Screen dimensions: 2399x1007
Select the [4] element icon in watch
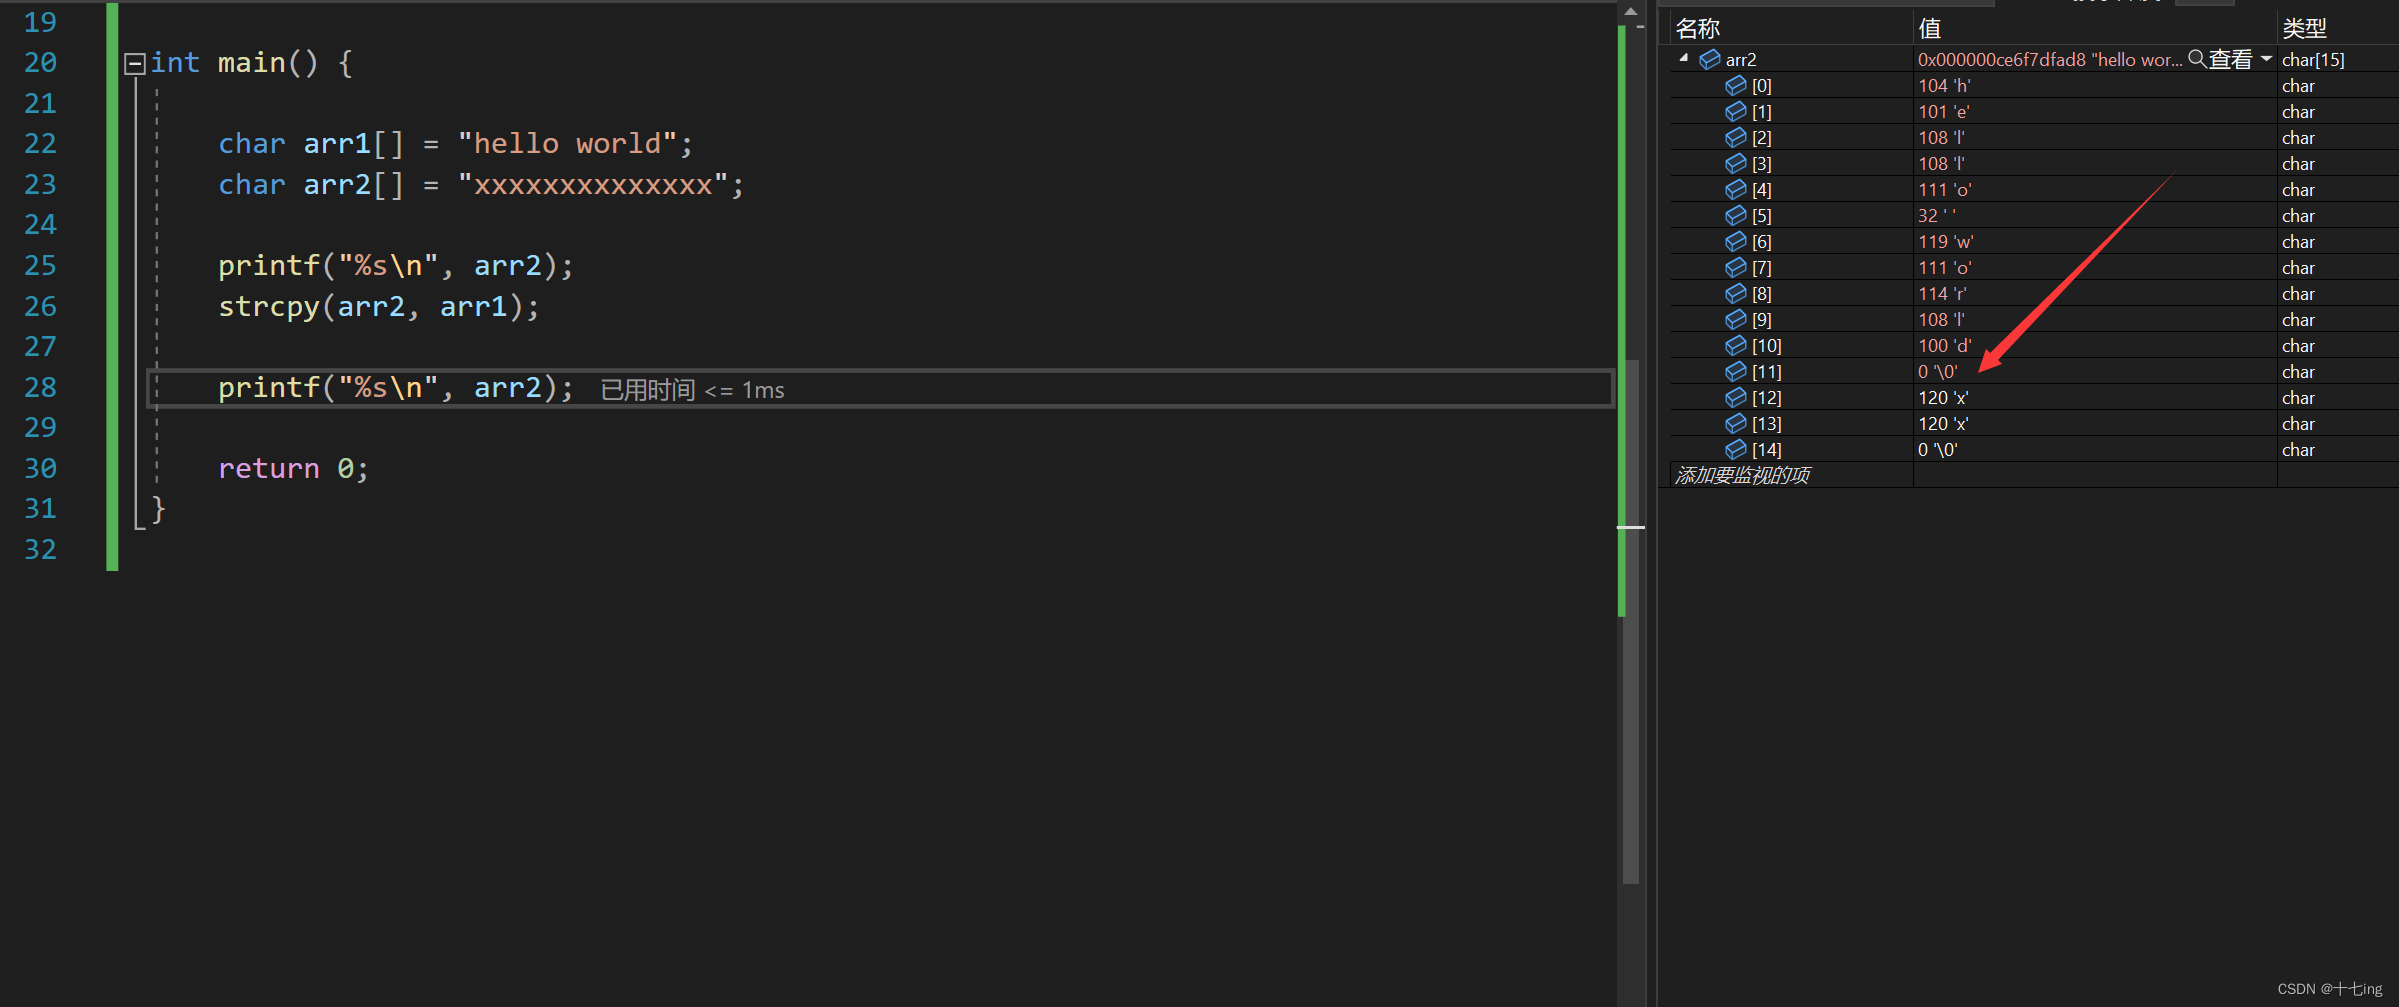click(1736, 190)
